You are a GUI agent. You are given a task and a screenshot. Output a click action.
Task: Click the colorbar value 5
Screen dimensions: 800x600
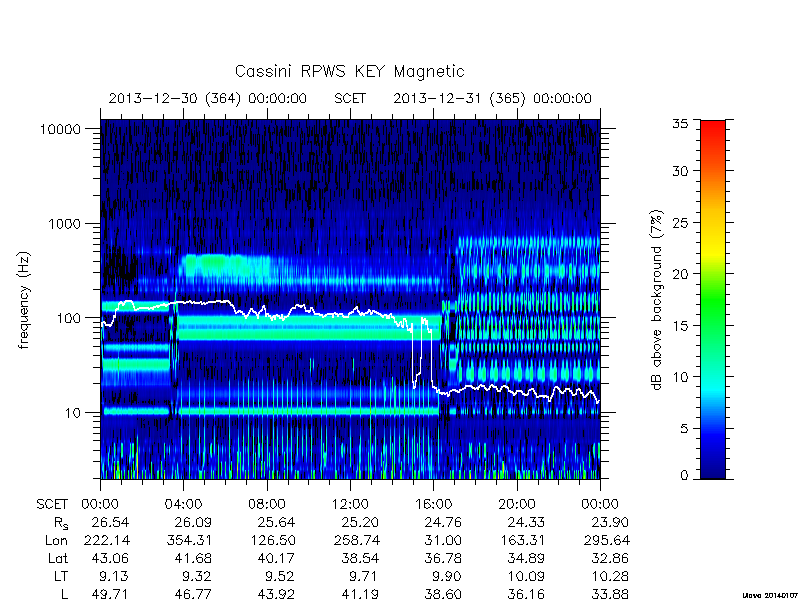click(x=684, y=429)
